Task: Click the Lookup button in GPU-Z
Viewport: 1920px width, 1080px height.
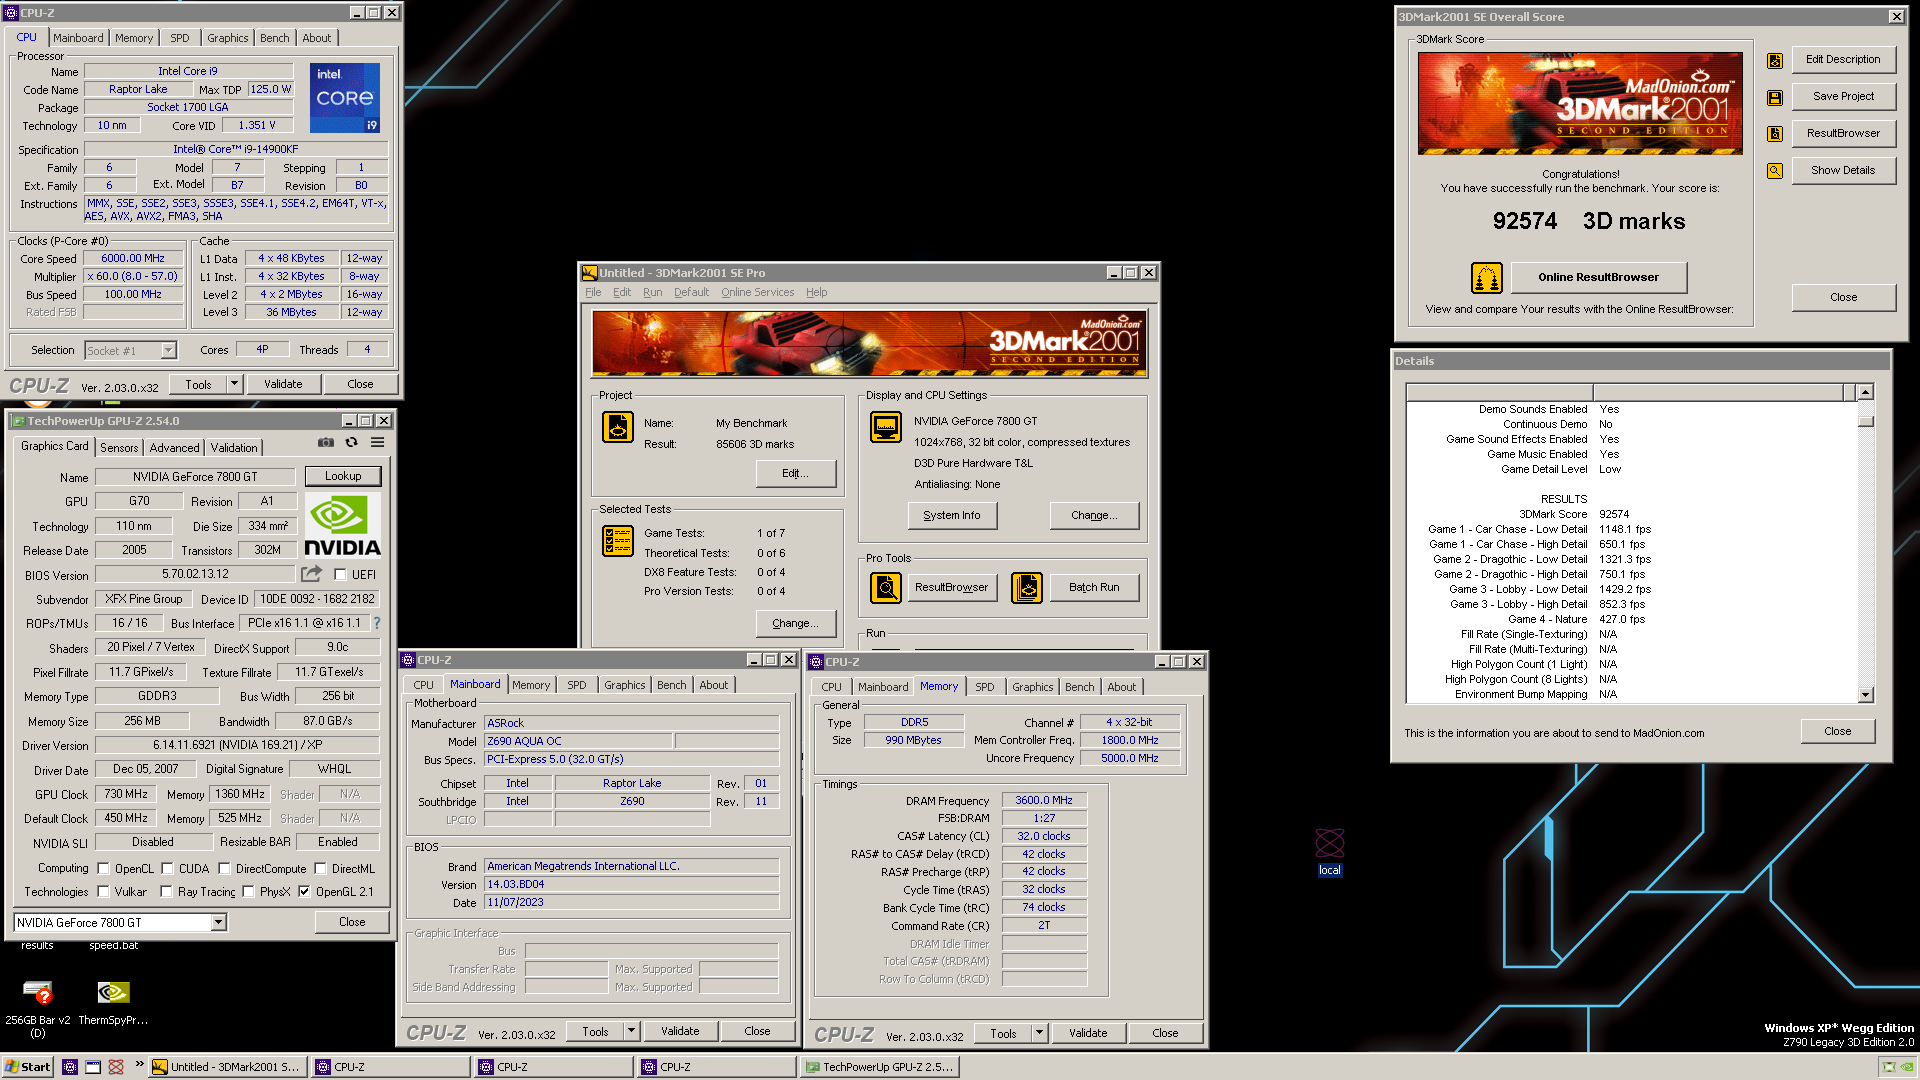Action: [x=343, y=476]
